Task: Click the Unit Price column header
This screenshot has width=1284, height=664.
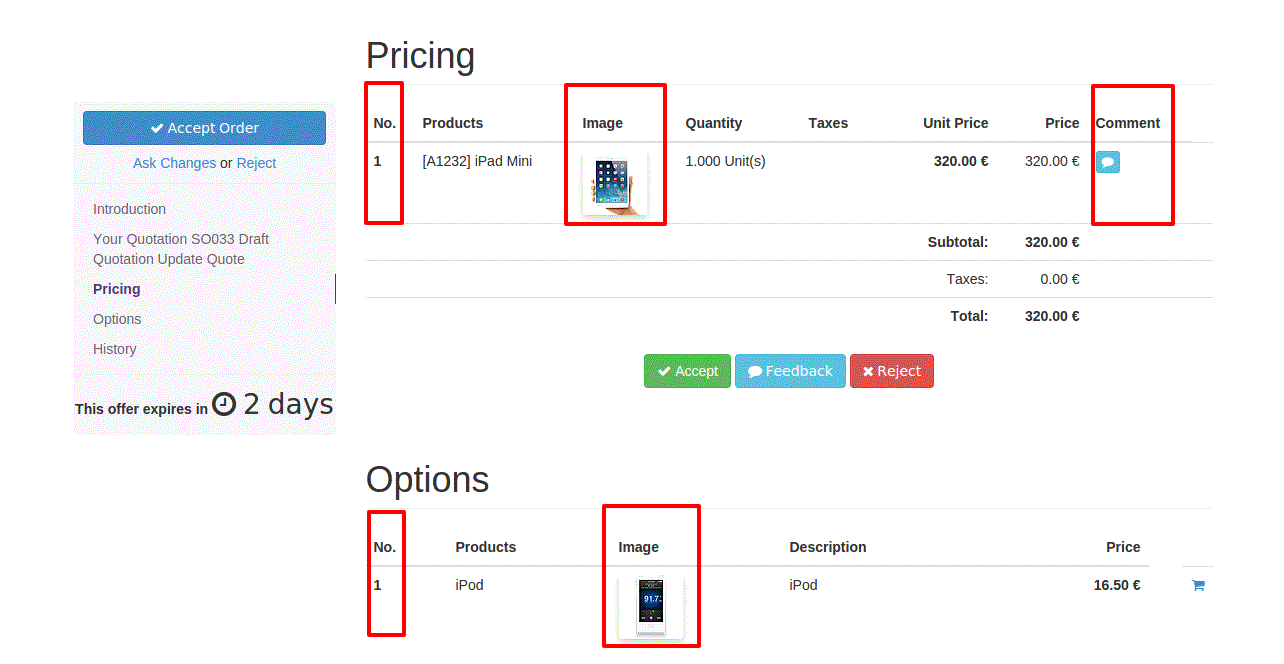Action: 955,123
